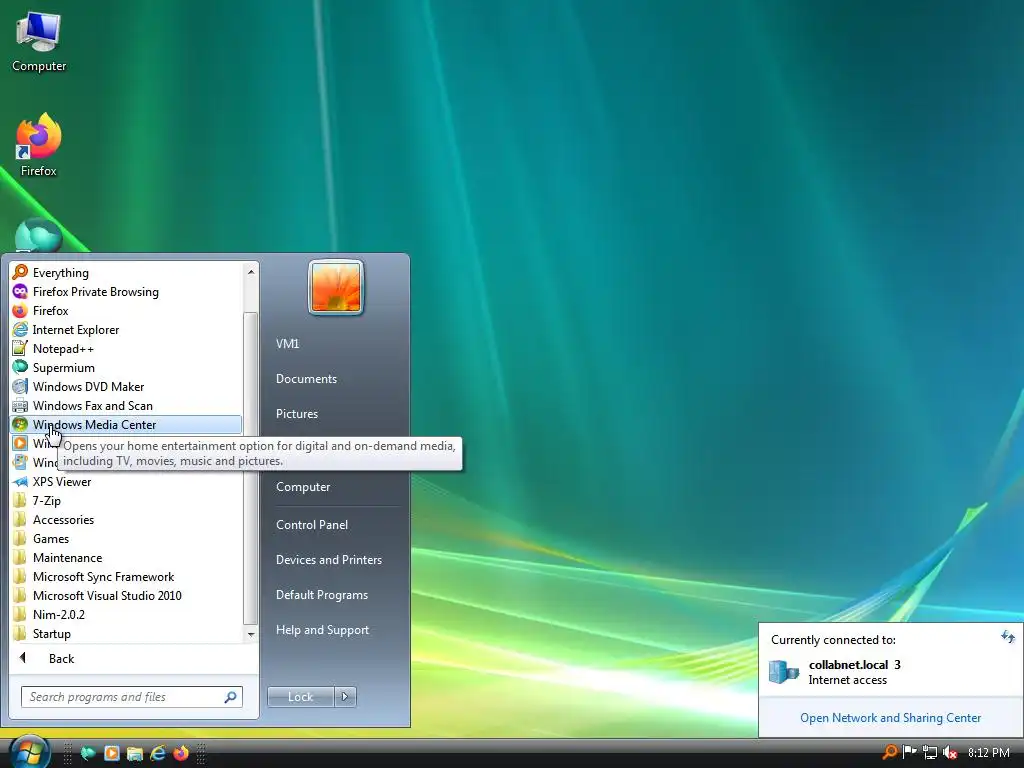Open Computer in the Start menu right pane
This screenshot has width=1024, height=768.
coord(303,487)
